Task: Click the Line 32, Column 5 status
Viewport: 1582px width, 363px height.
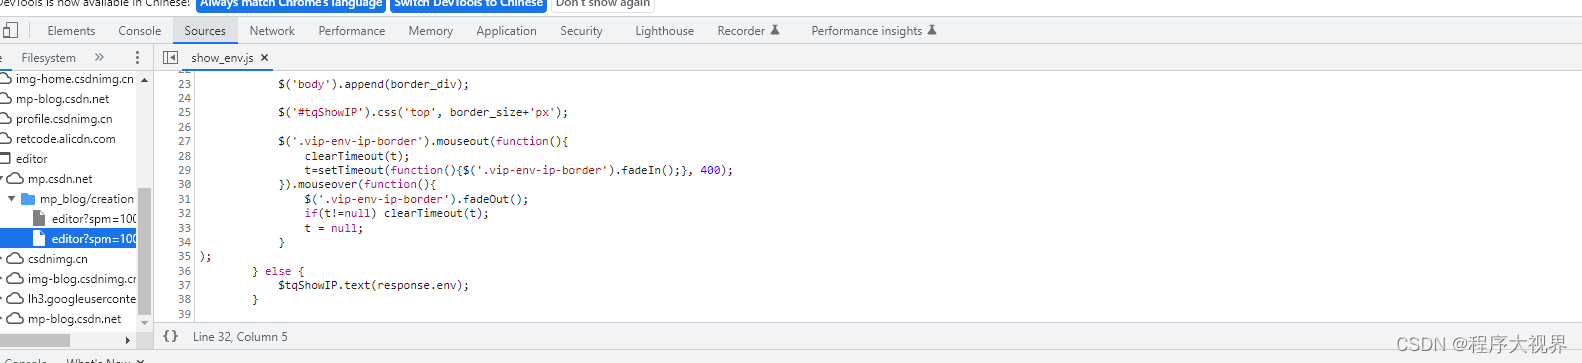Action: pos(240,337)
